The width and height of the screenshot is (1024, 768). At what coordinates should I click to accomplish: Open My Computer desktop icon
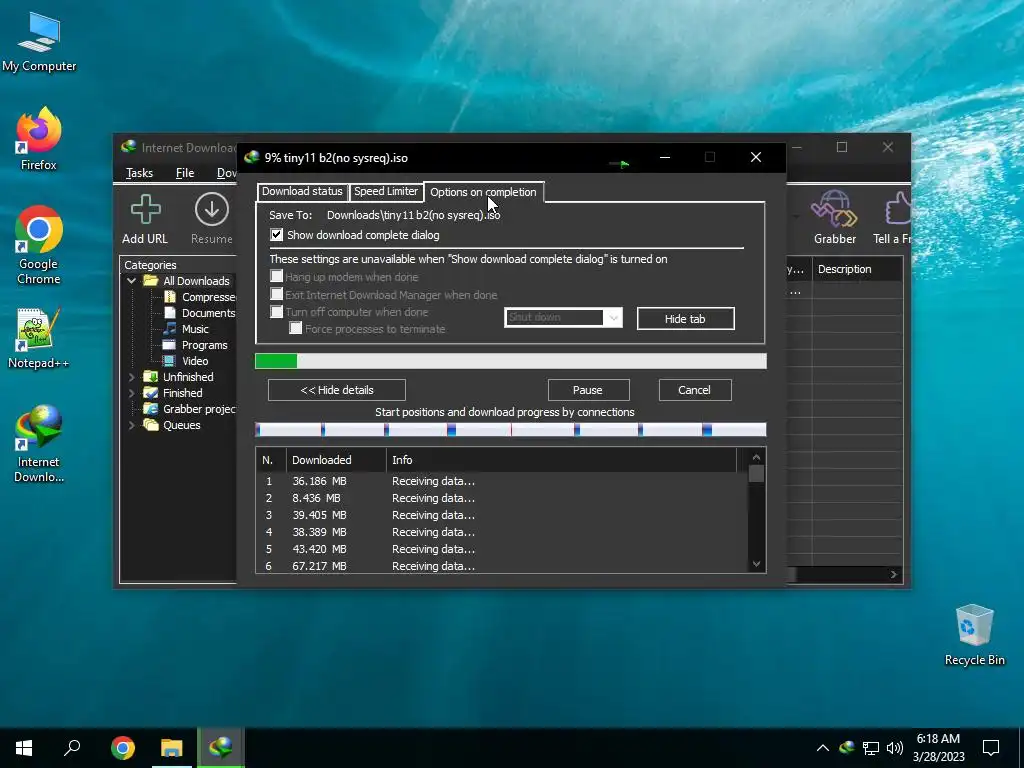click(39, 41)
